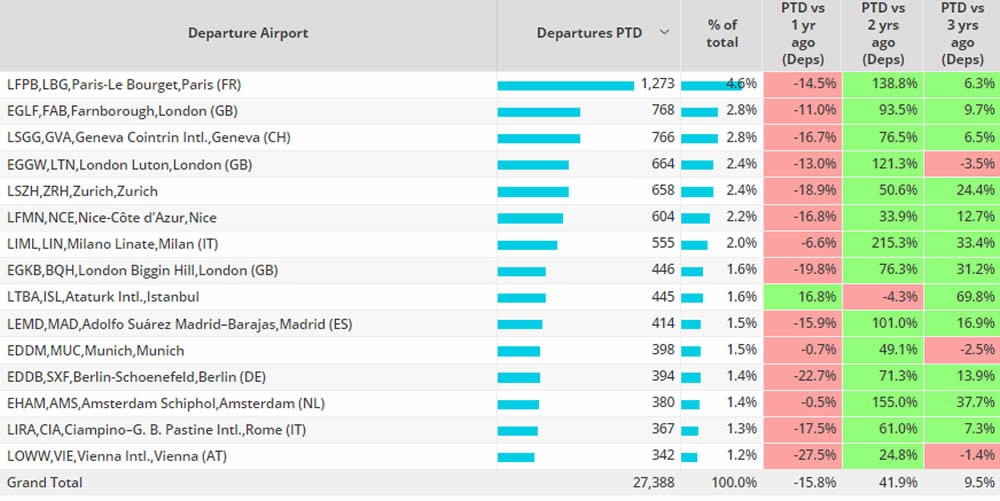
Task: Click the -27.5% cell for Vienna
Action: click(802, 456)
